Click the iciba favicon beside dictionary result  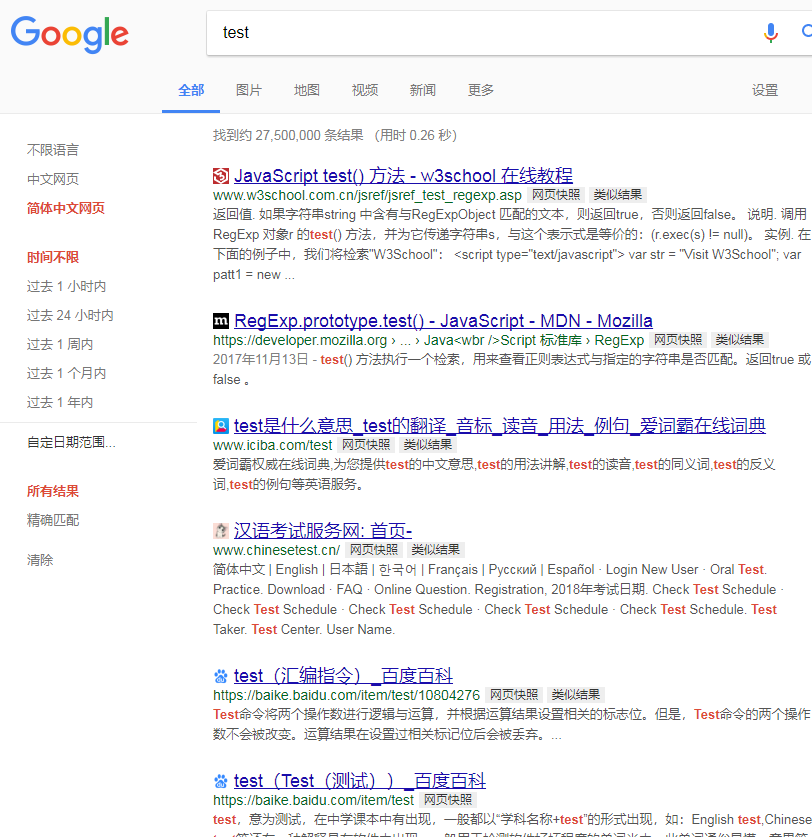click(221, 426)
